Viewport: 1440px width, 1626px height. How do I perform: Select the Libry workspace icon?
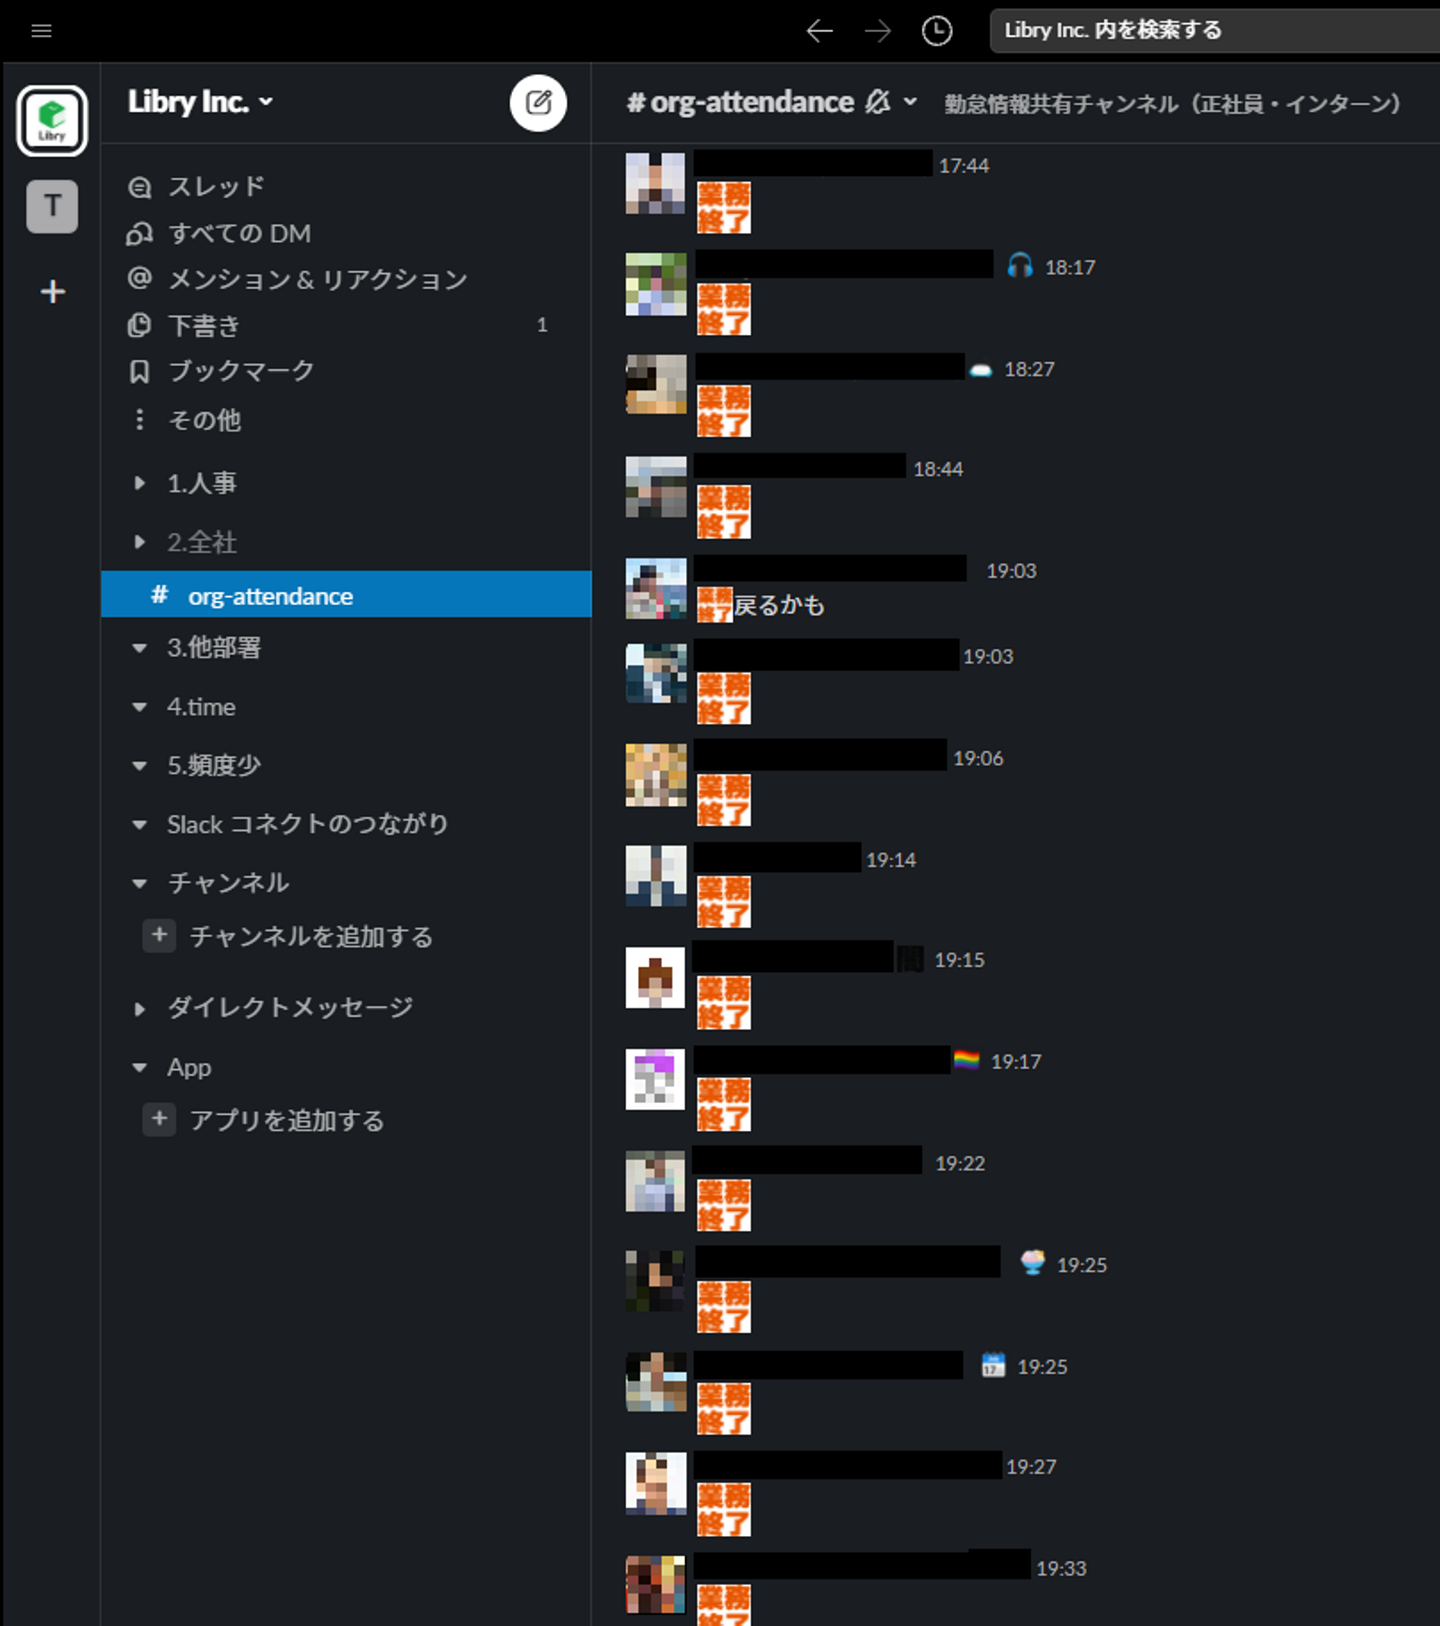[52, 121]
